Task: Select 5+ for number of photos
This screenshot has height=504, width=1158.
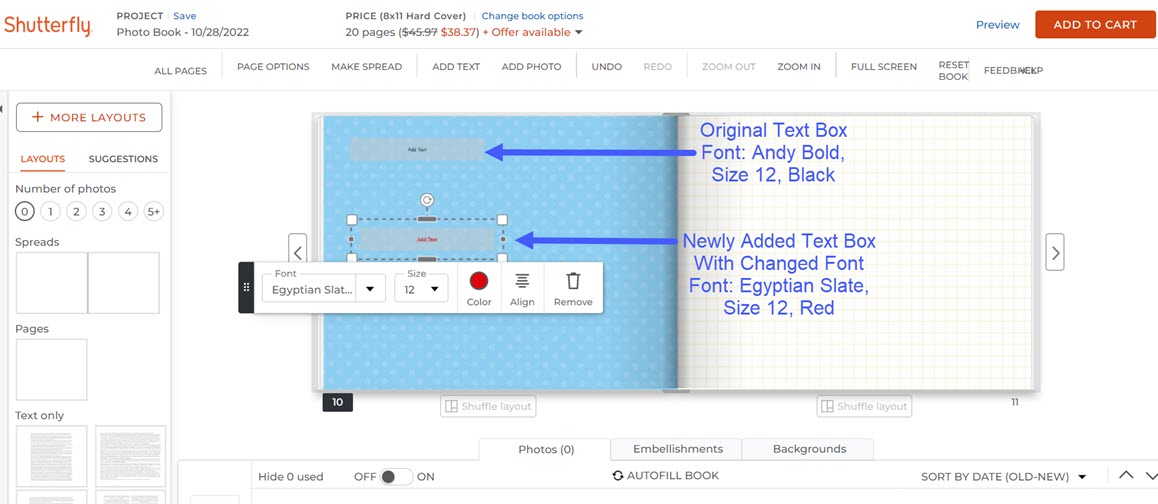Action: [153, 211]
